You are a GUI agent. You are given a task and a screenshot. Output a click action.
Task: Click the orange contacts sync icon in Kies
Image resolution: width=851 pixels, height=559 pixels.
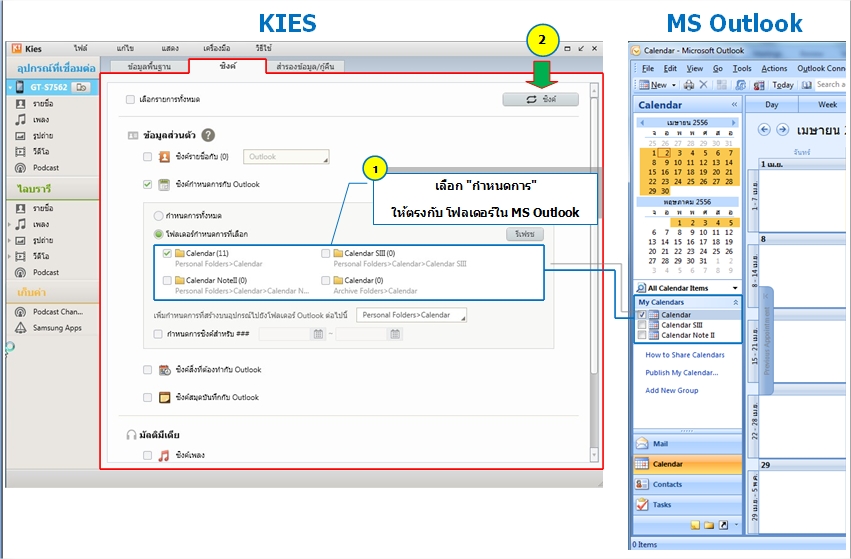[x=164, y=157]
